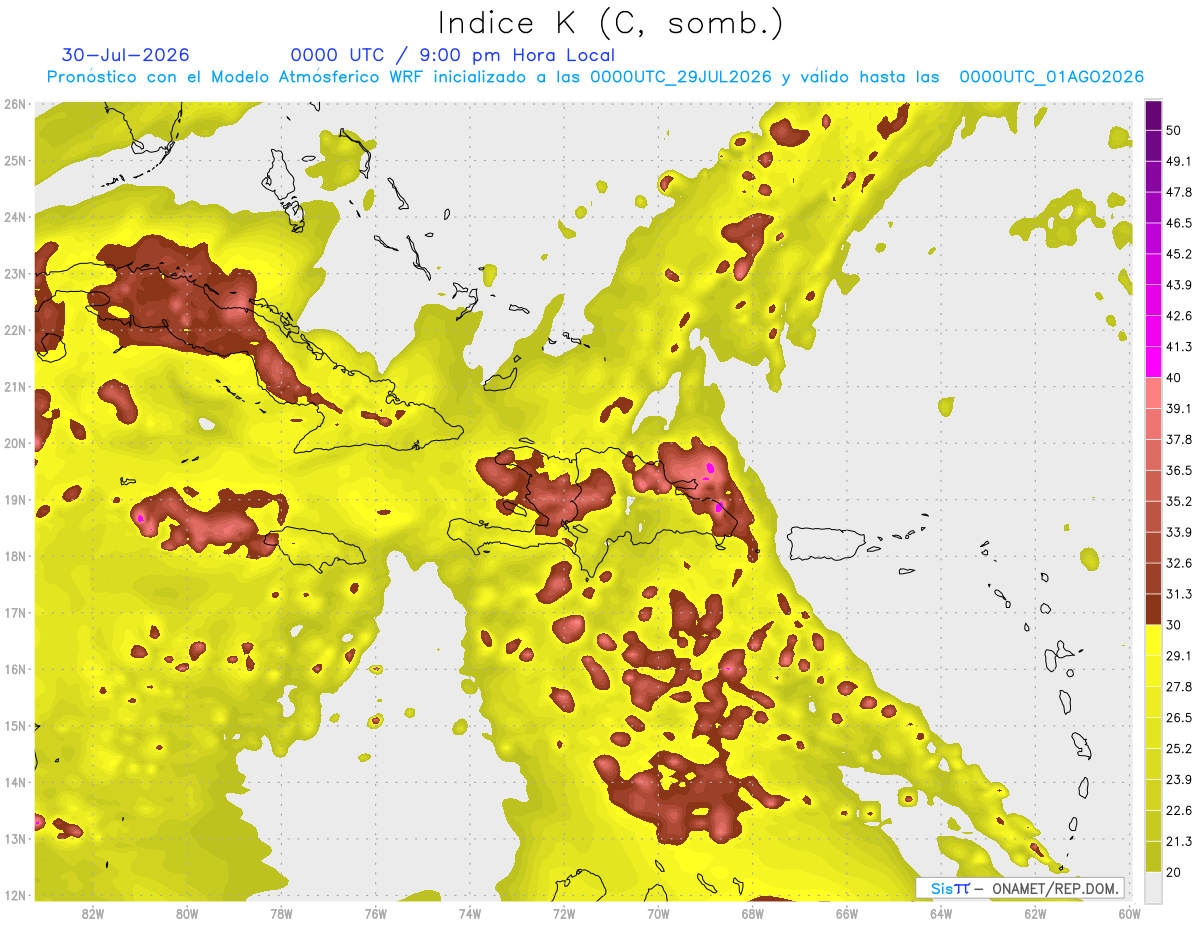This screenshot has height=927, width=1200.
Task: Click the "24N" latitude label
Action: (15, 217)
